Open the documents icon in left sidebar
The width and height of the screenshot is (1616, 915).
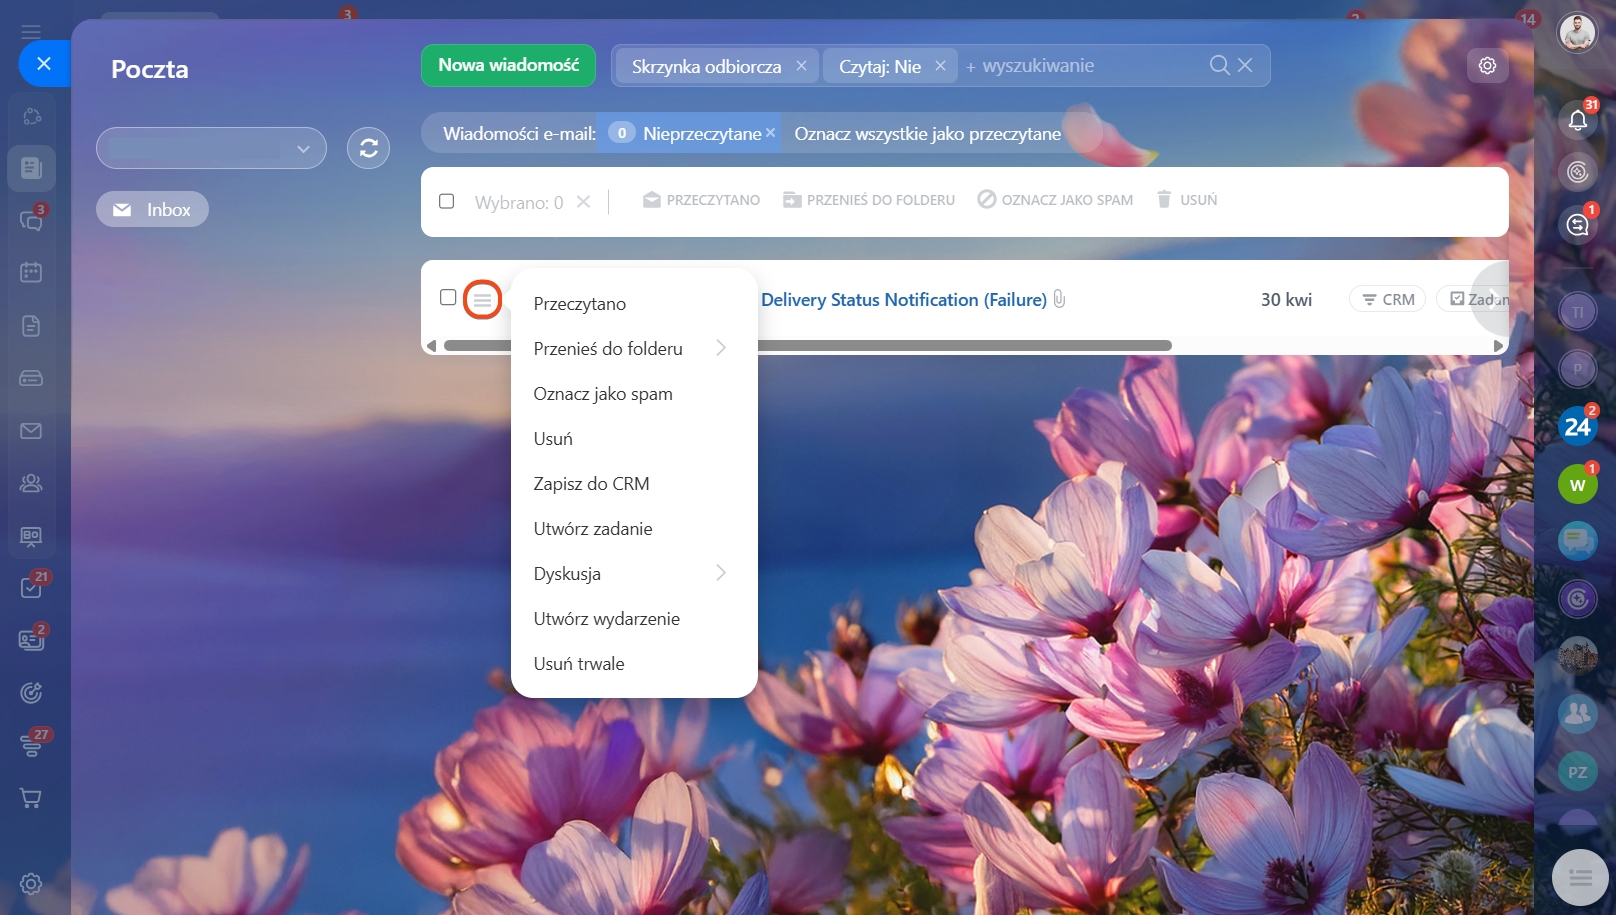[31, 326]
